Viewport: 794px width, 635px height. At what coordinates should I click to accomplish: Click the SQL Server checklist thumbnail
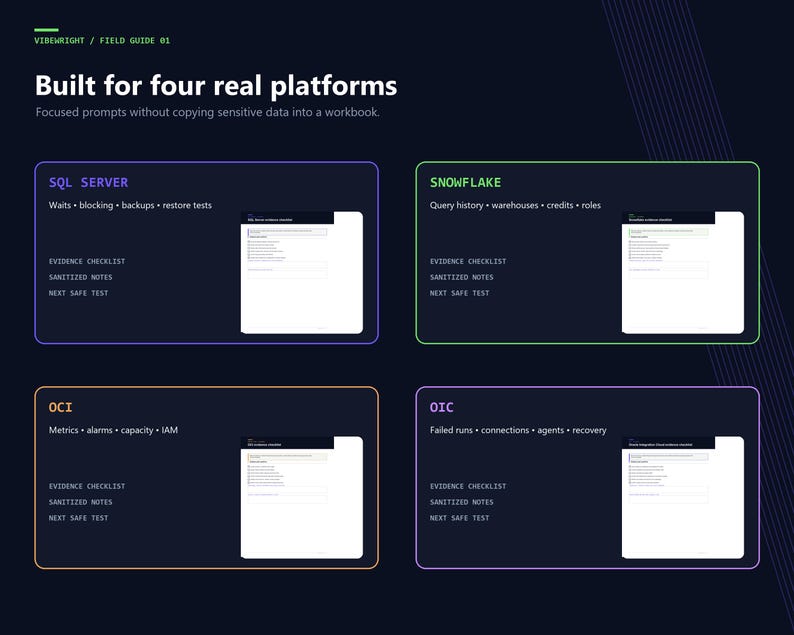coord(302,272)
